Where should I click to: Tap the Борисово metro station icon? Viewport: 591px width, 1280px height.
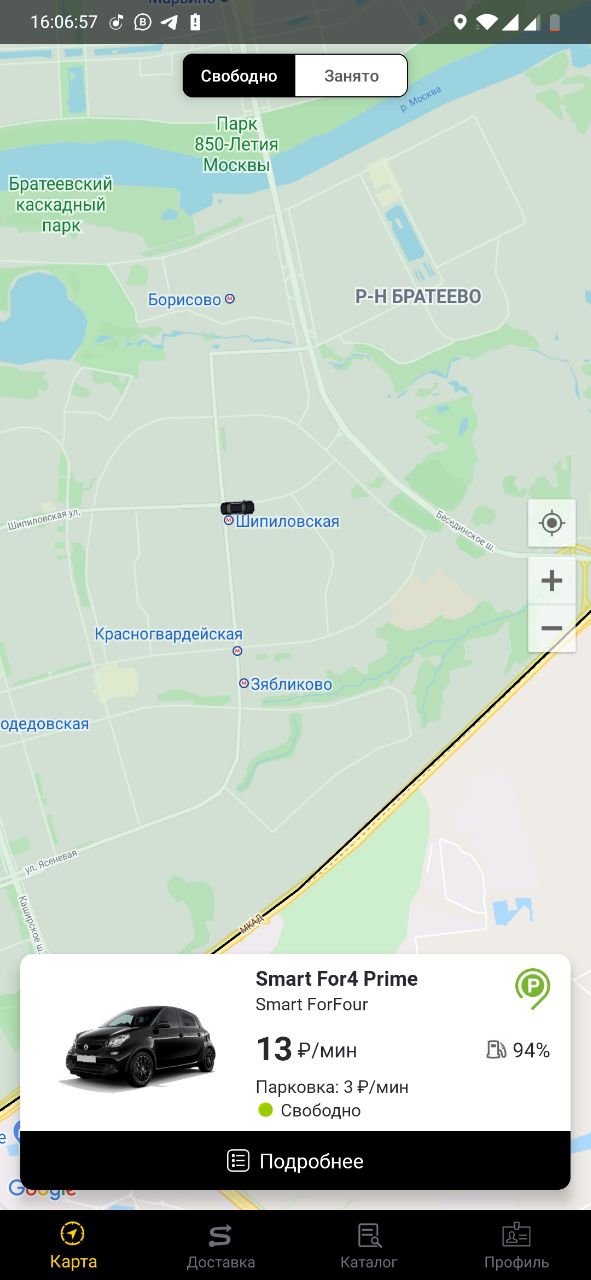point(230,299)
